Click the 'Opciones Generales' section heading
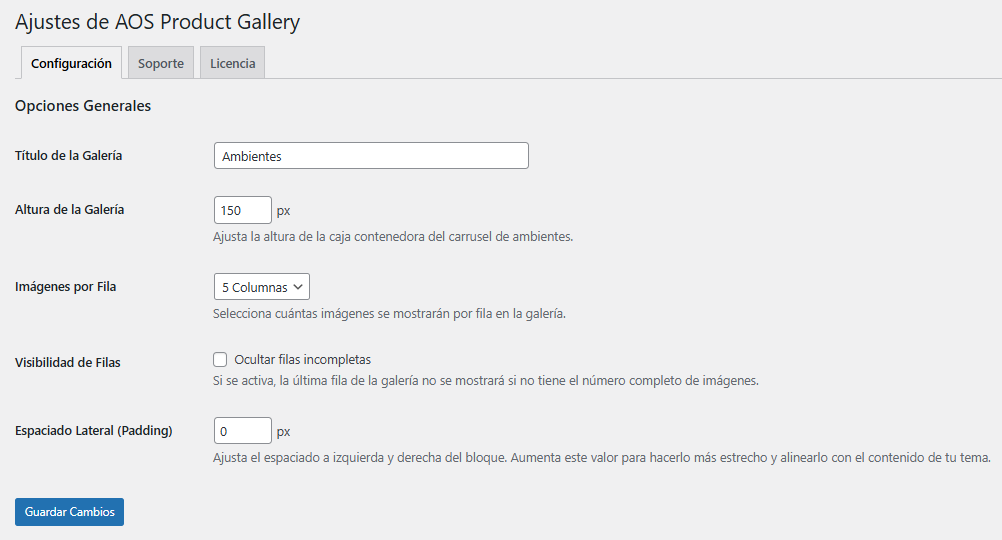This screenshot has height=540, width=1002. coord(83,106)
